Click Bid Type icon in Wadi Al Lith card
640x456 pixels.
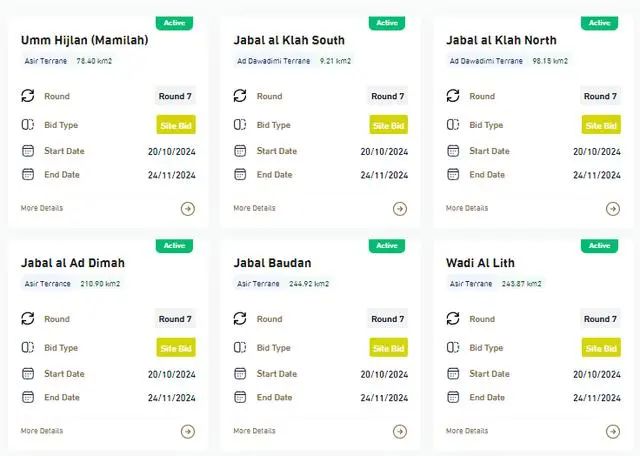[453, 348]
